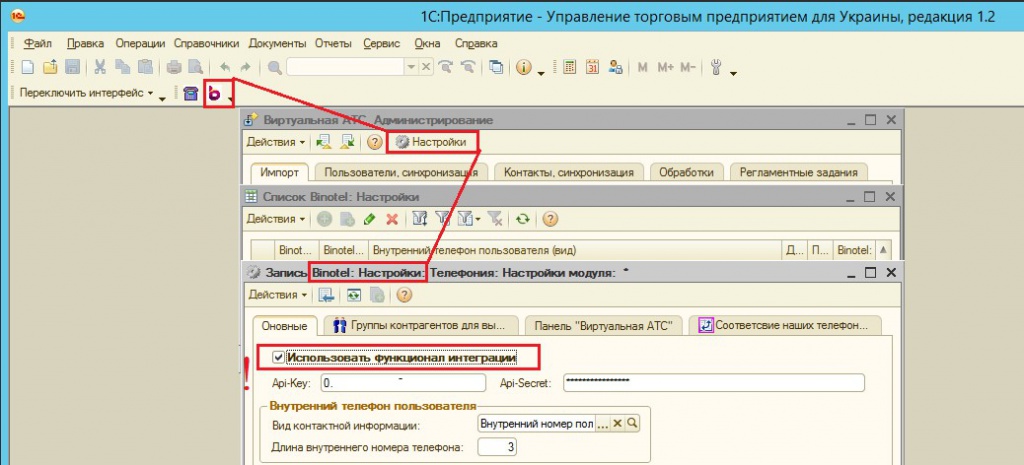This screenshot has height=465, width=1024.
Task: Click the wrench service tools icon
Action: pos(716,67)
